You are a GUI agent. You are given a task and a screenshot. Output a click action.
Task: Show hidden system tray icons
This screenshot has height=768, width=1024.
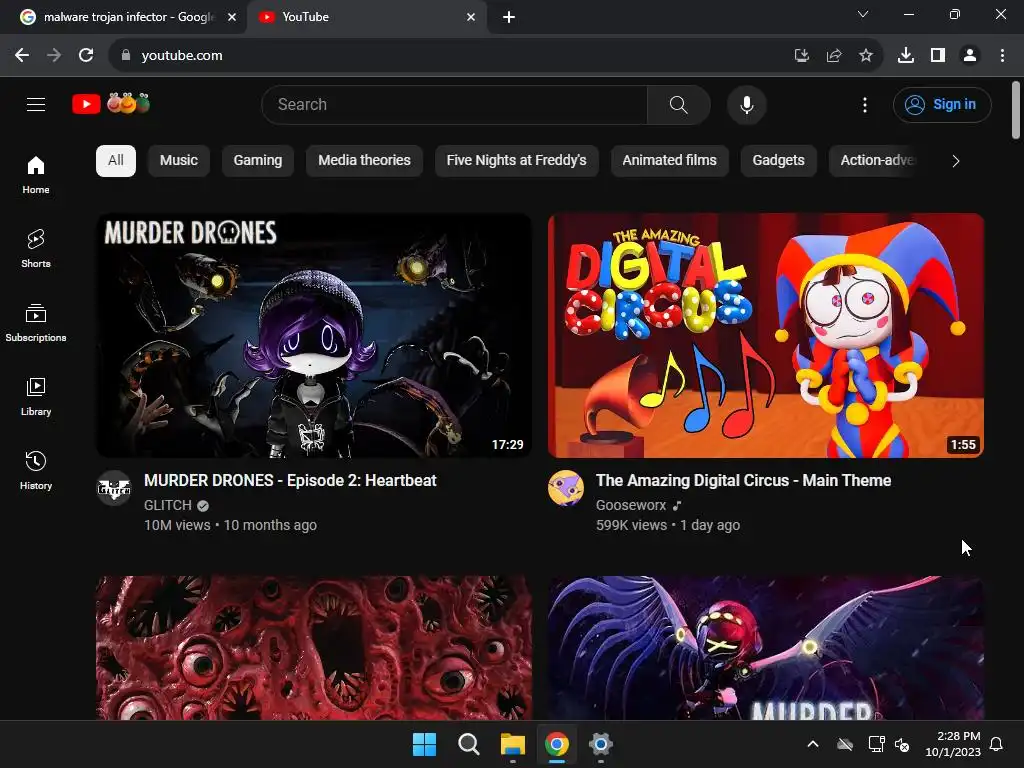[813, 744]
